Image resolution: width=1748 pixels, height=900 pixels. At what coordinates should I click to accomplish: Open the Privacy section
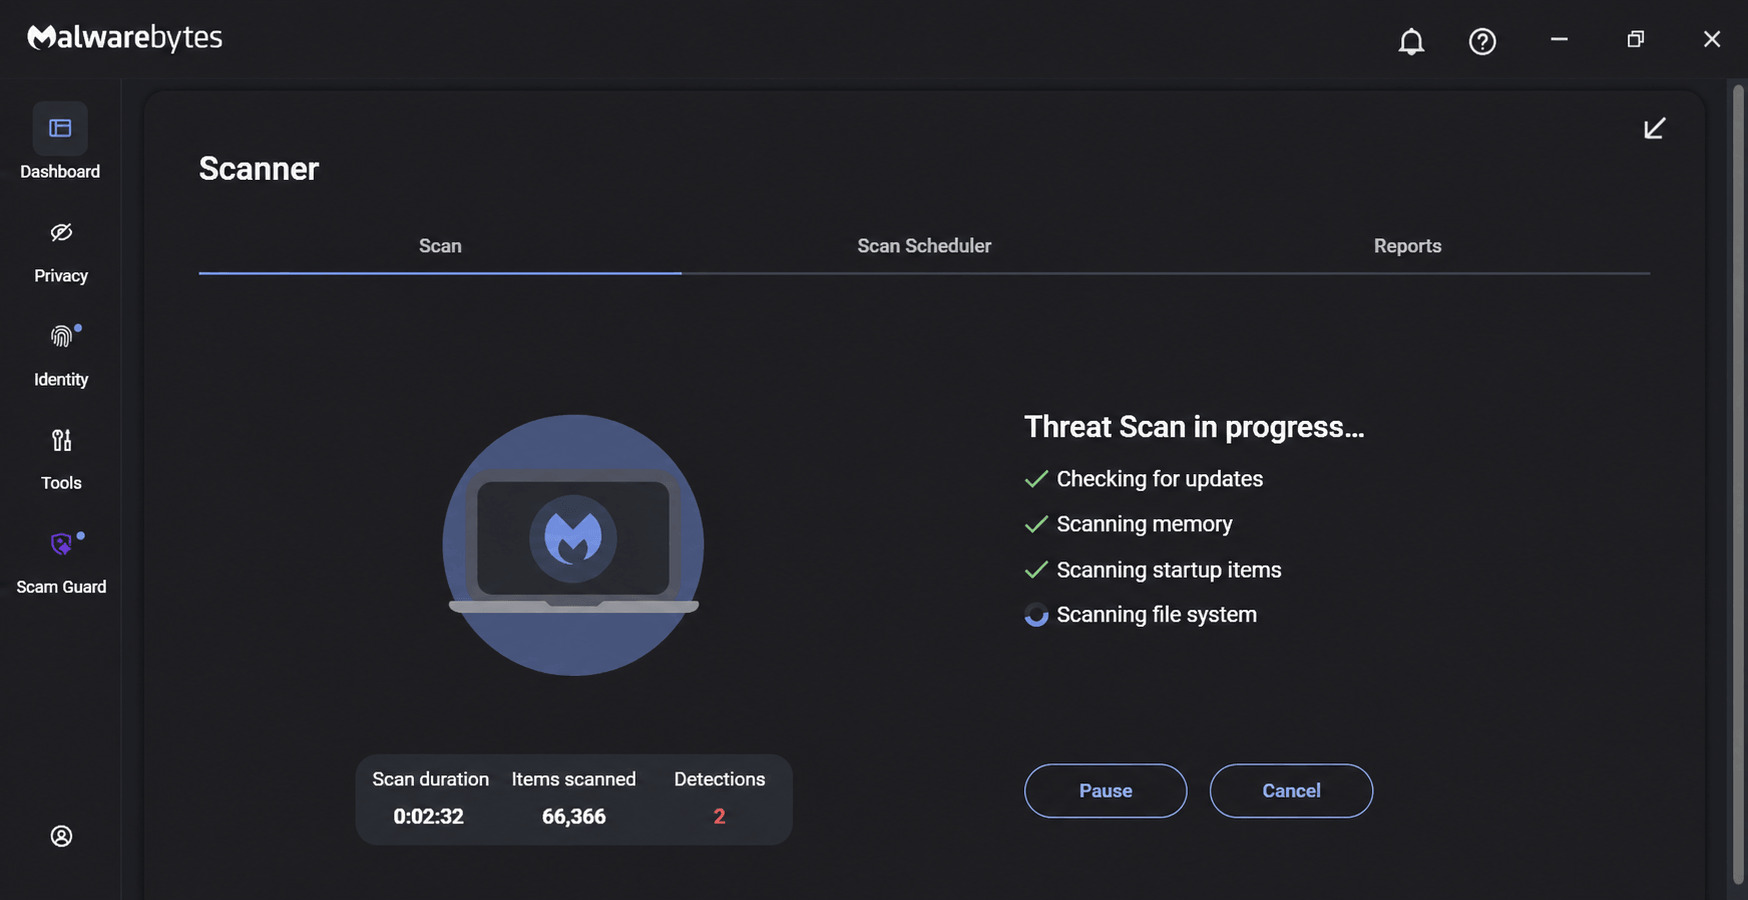61,252
